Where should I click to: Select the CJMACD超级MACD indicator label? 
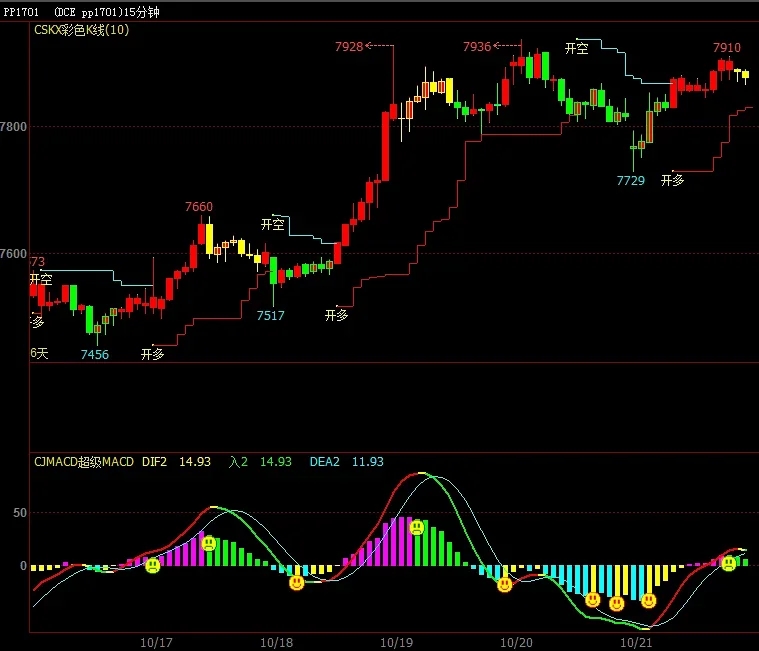84,462
